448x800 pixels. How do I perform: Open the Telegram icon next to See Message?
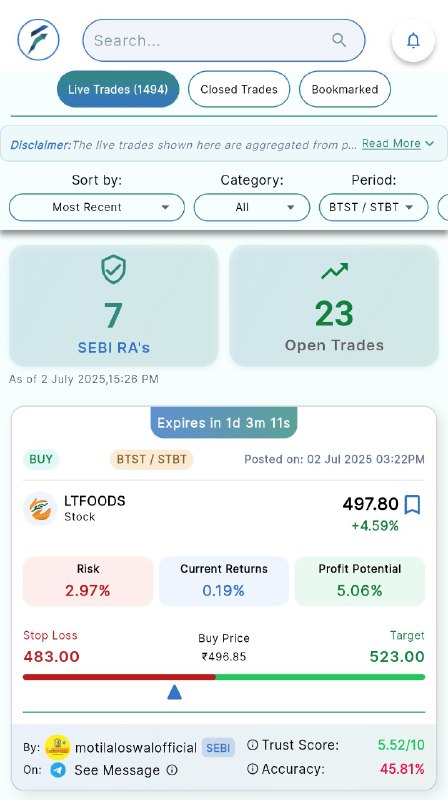coord(58,769)
